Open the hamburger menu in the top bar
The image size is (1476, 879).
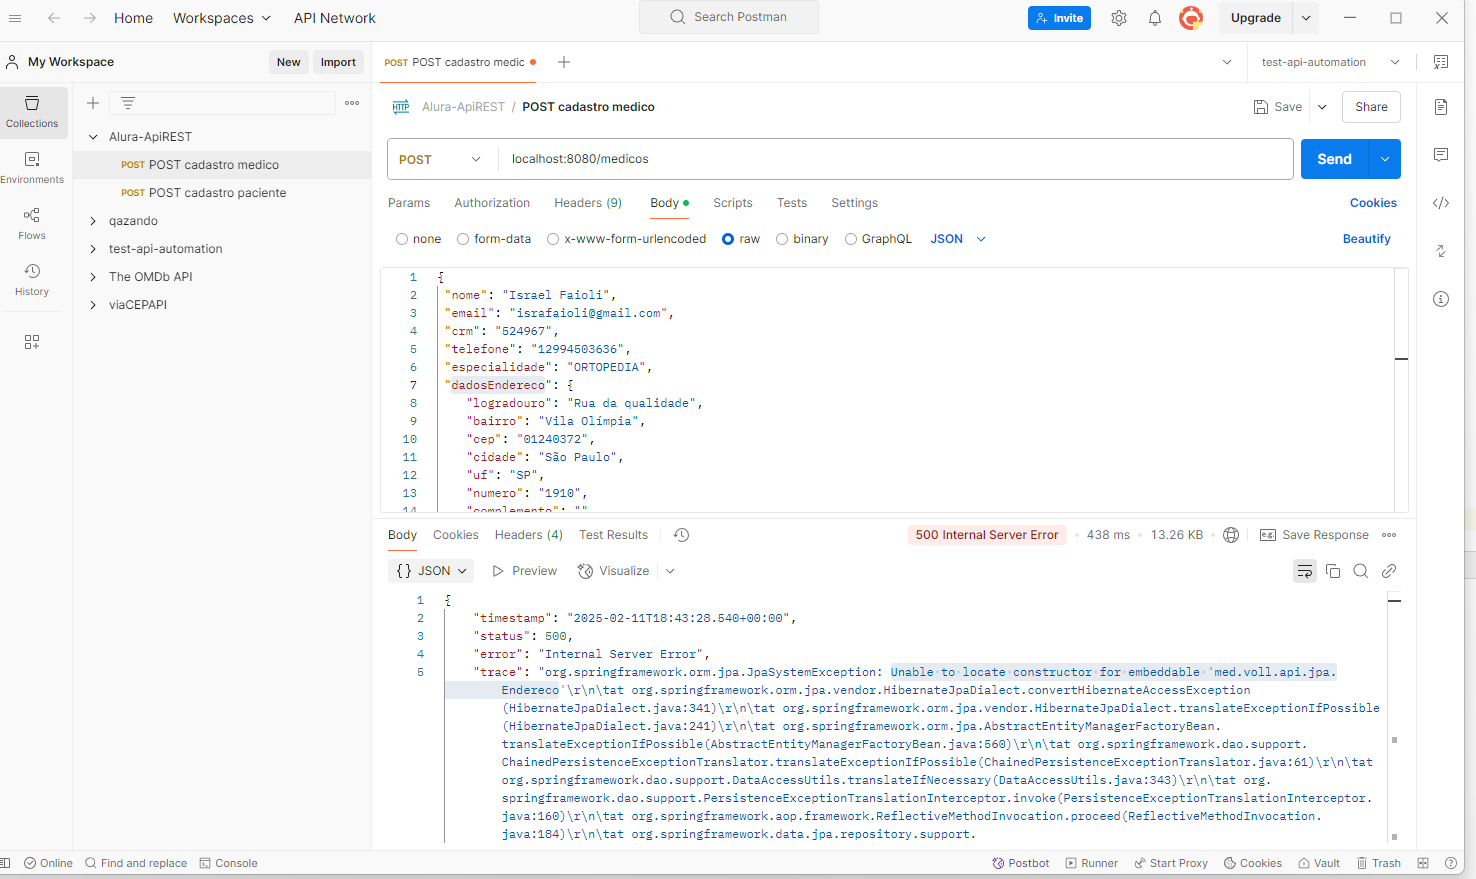point(15,18)
